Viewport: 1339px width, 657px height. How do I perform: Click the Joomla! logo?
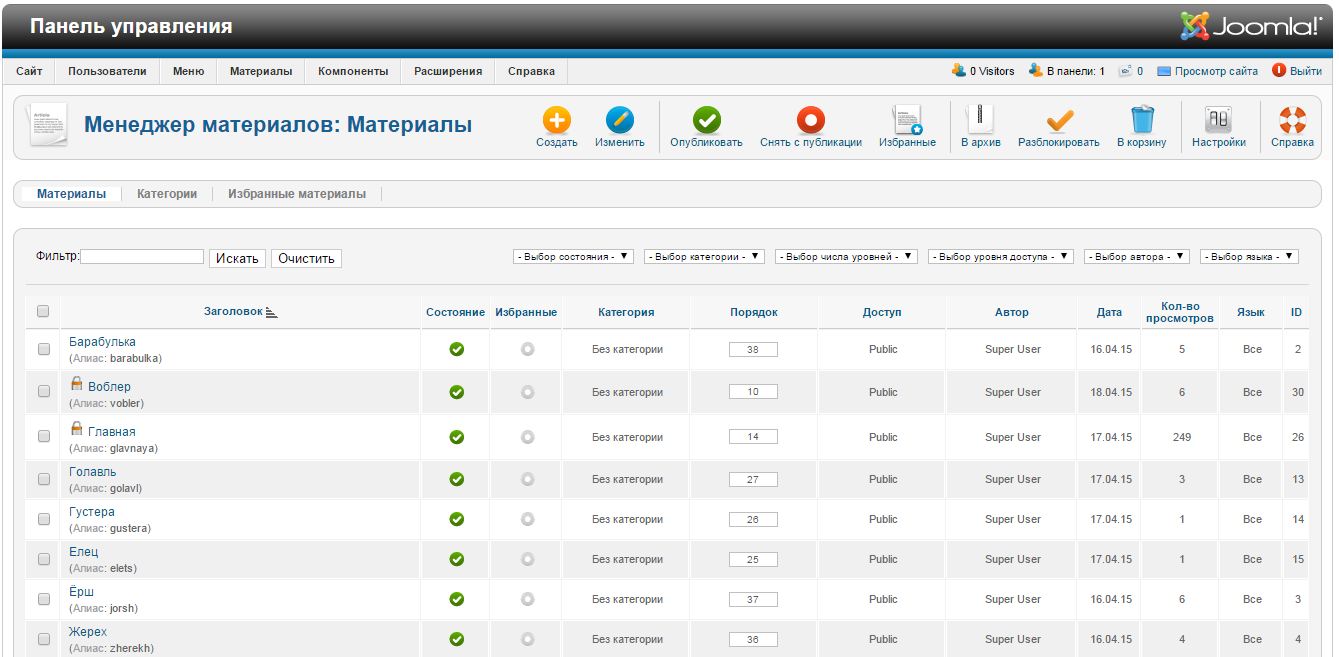coord(1250,26)
